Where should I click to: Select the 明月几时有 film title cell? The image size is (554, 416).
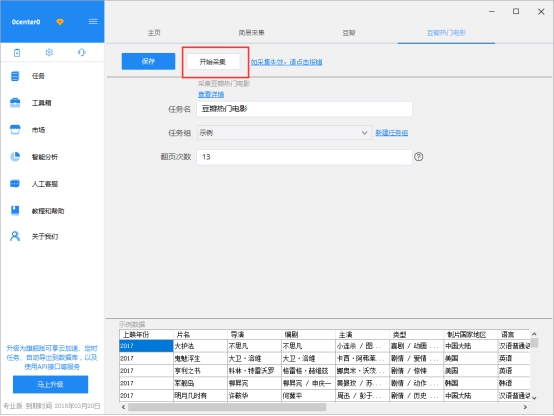[x=200, y=396]
